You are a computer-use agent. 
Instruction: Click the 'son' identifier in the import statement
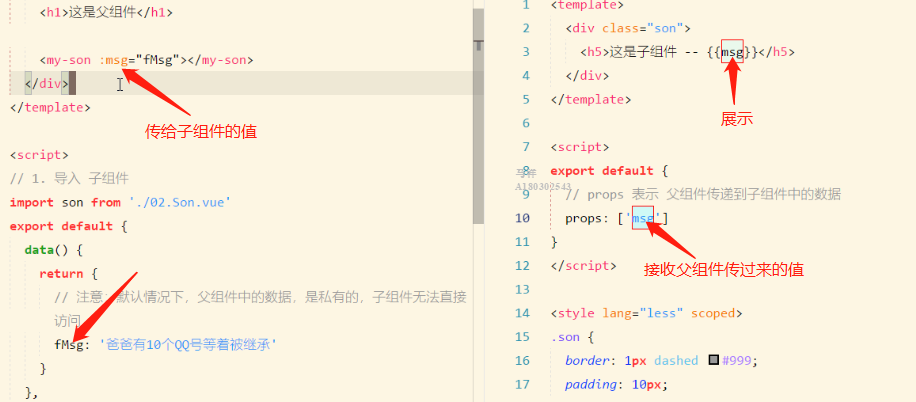tap(72, 202)
